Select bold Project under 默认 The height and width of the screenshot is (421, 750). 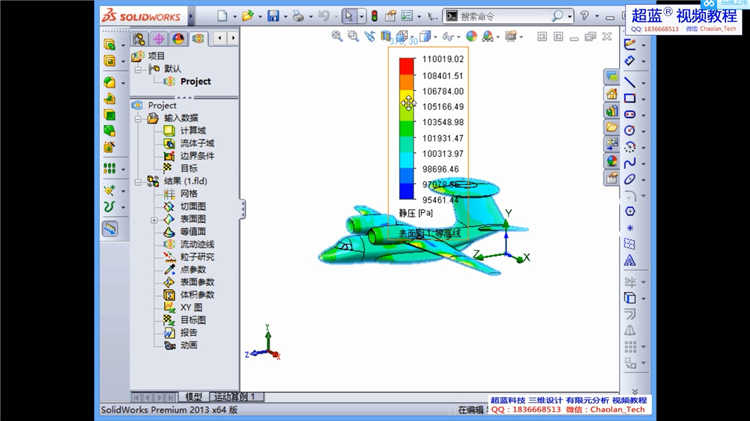click(196, 81)
